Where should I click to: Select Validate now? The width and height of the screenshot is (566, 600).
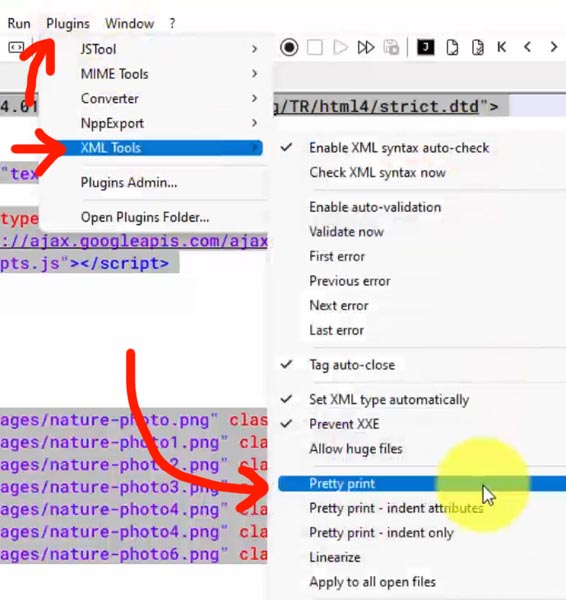pyautogui.click(x=346, y=232)
